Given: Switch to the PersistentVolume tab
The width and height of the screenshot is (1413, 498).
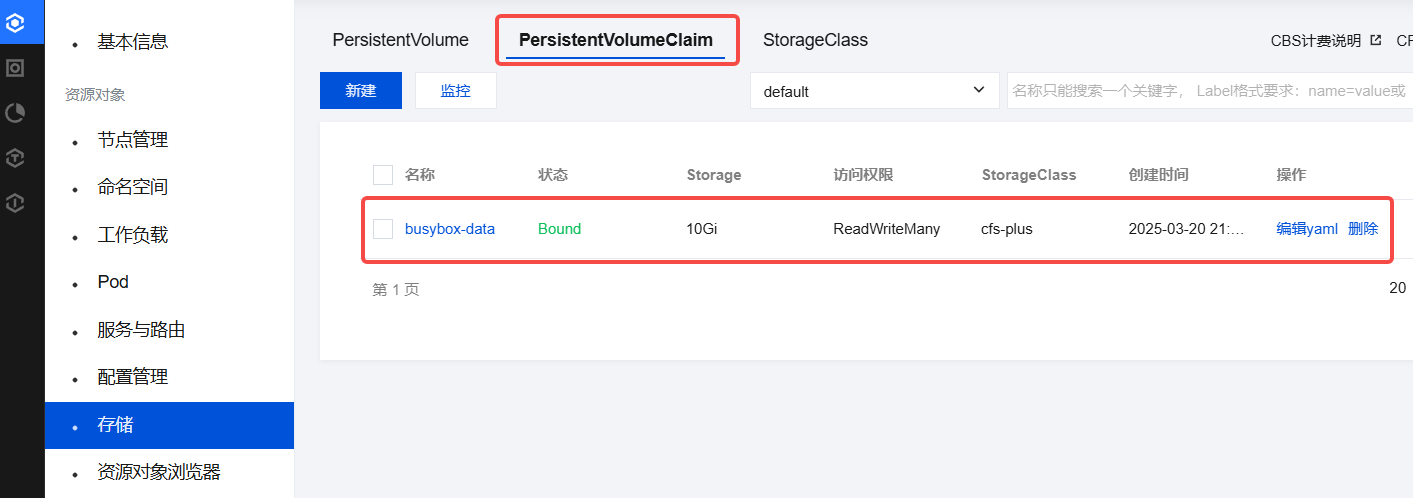Looking at the screenshot, I should [x=401, y=40].
